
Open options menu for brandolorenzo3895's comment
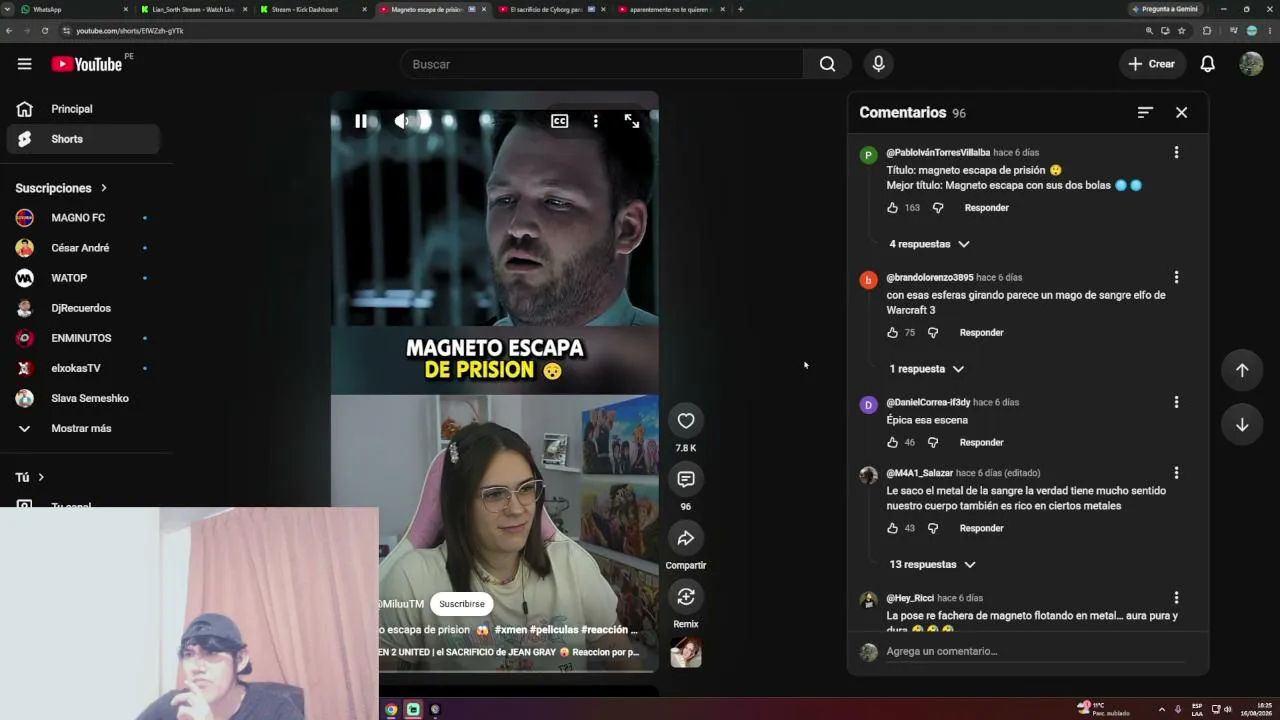(1176, 277)
